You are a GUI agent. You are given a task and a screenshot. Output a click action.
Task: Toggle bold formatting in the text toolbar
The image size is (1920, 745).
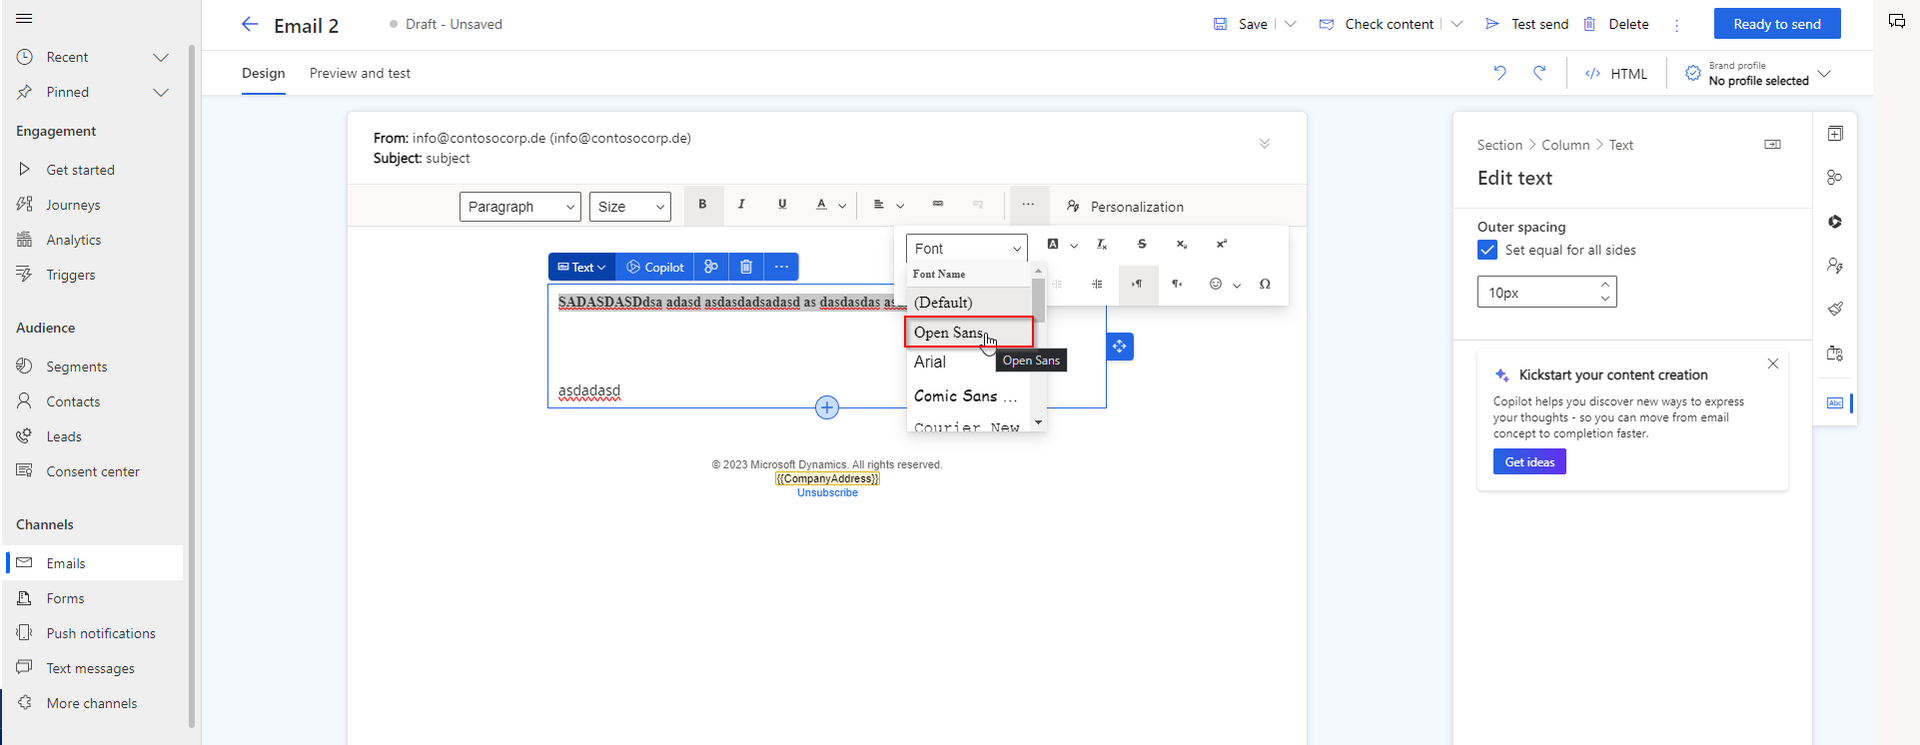702,205
